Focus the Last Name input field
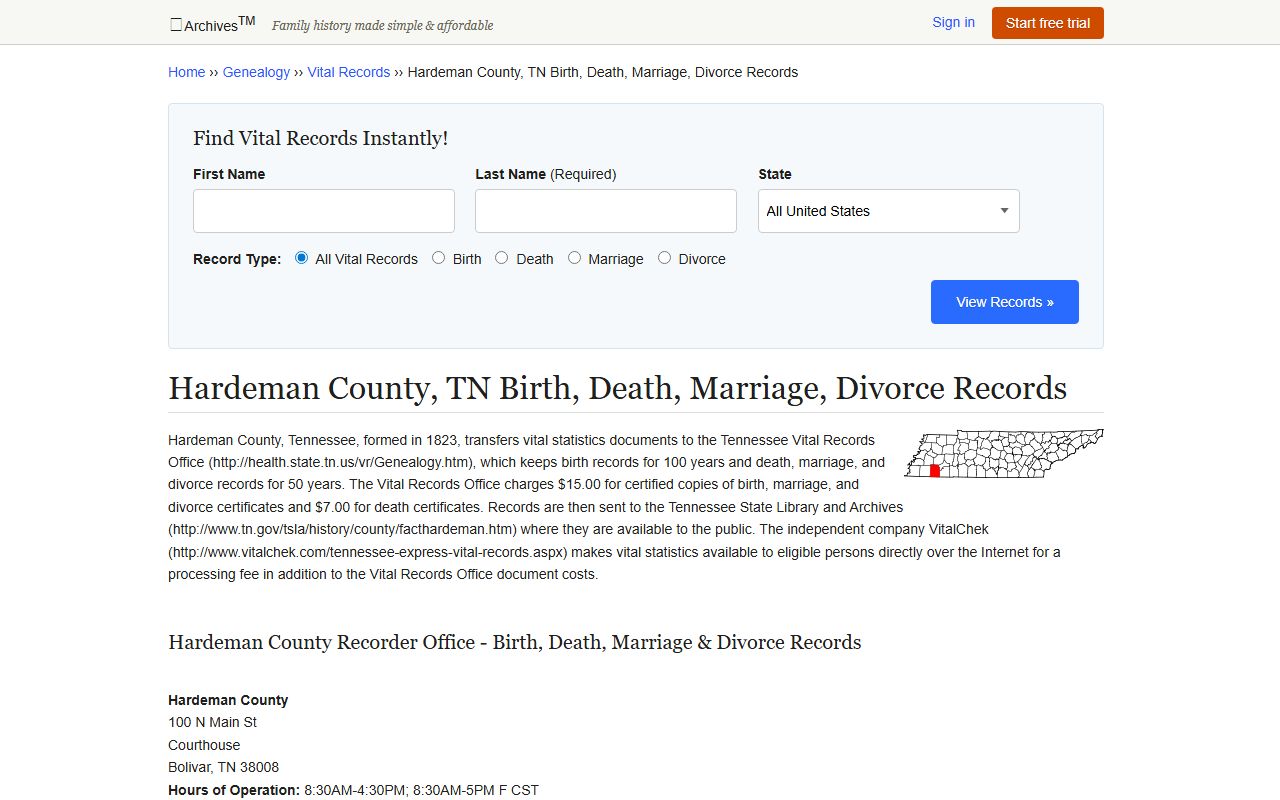The image size is (1280, 800). pyautogui.click(x=606, y=211)
